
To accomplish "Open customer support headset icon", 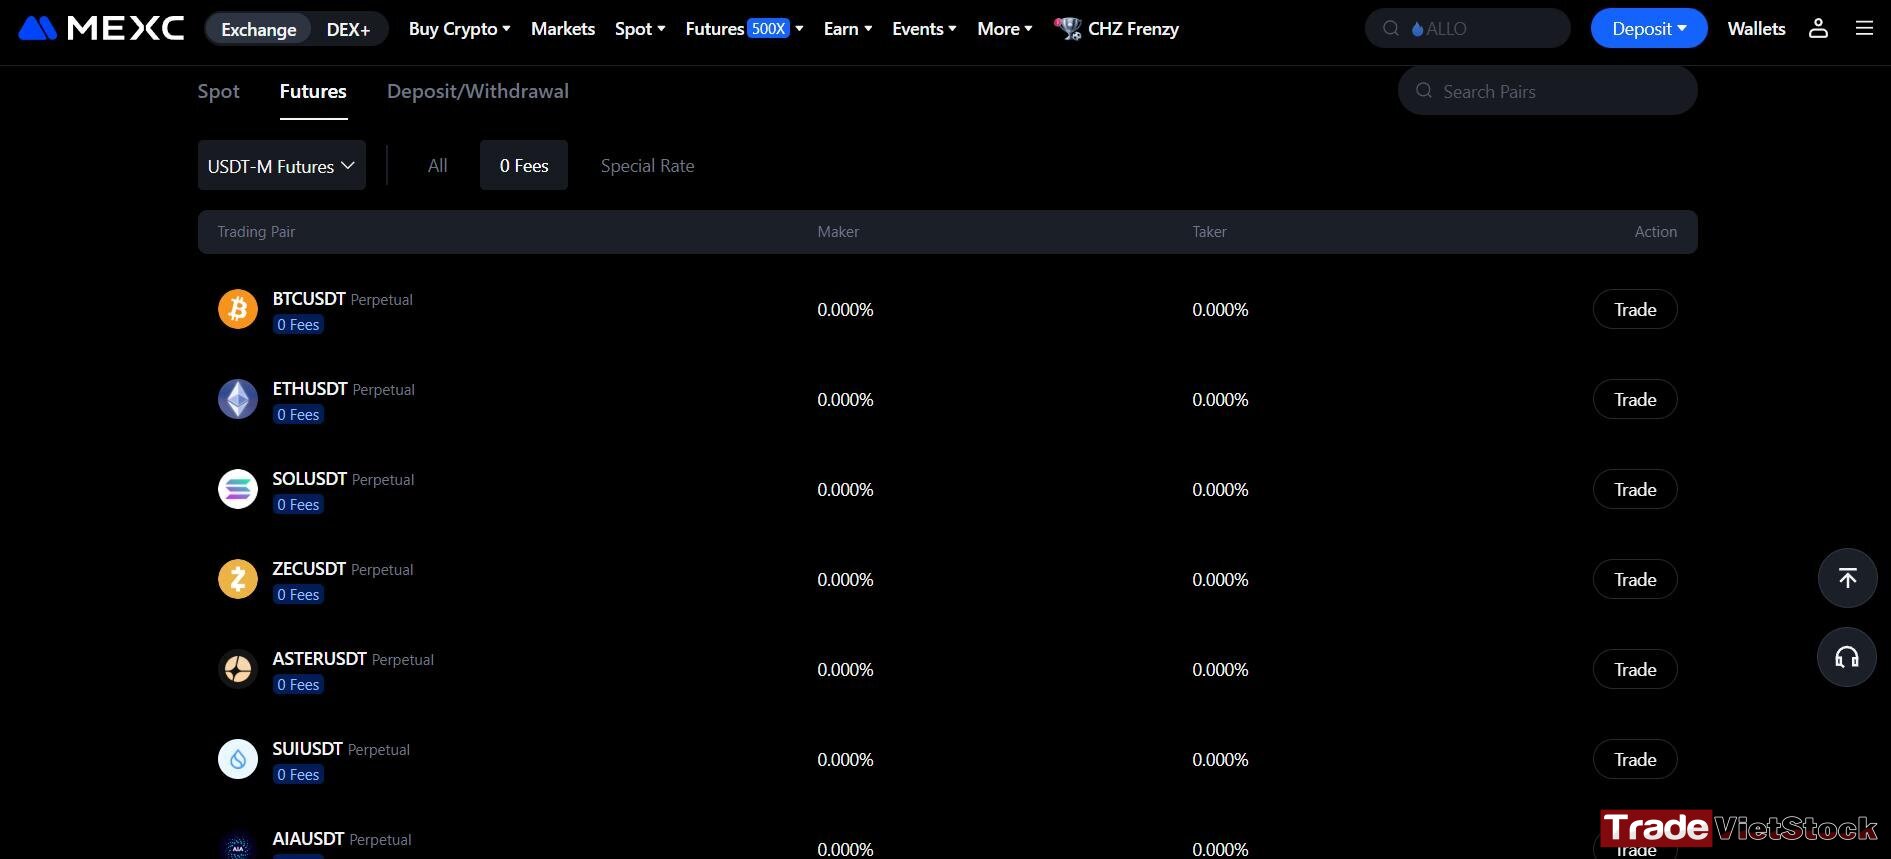I will point(1847,657).
